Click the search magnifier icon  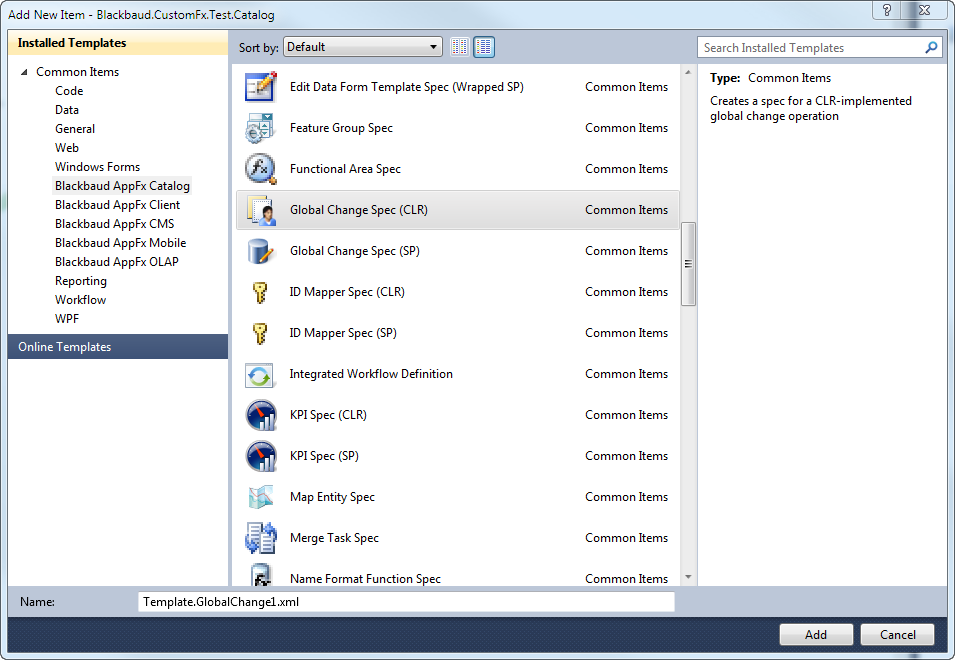pyautogui.click(x=931, y=47)
